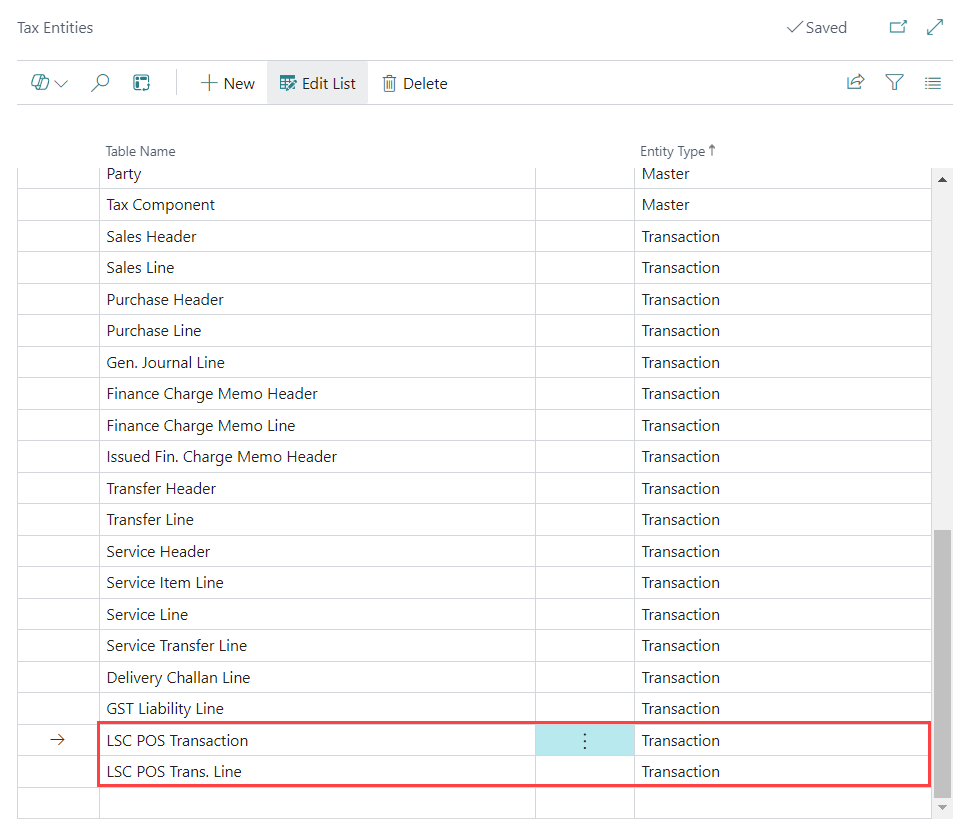
Task: Open the filter pane icon
Action: click(894, 84)
